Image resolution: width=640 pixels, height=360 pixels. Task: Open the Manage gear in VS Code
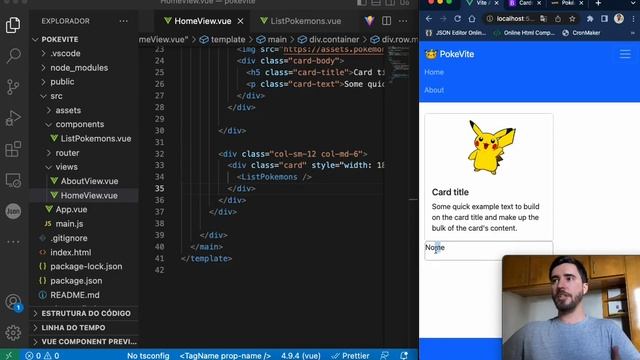coord(13,333)
